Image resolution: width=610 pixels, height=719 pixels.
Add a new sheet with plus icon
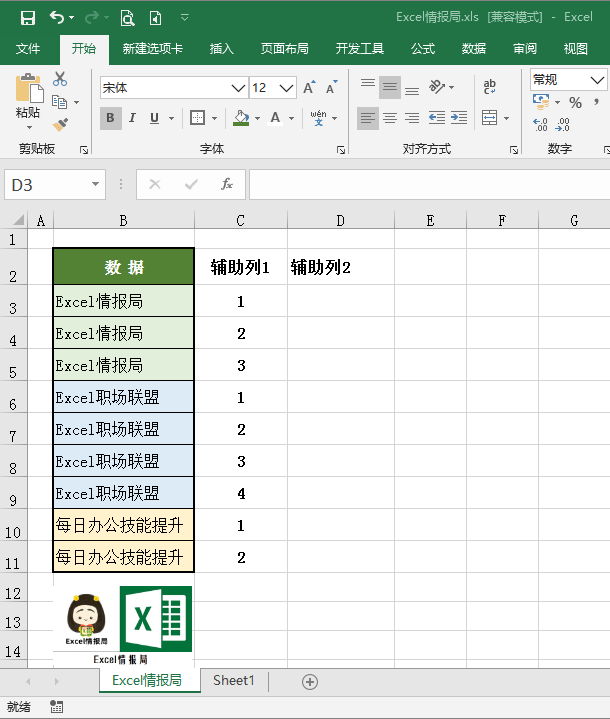310,682
